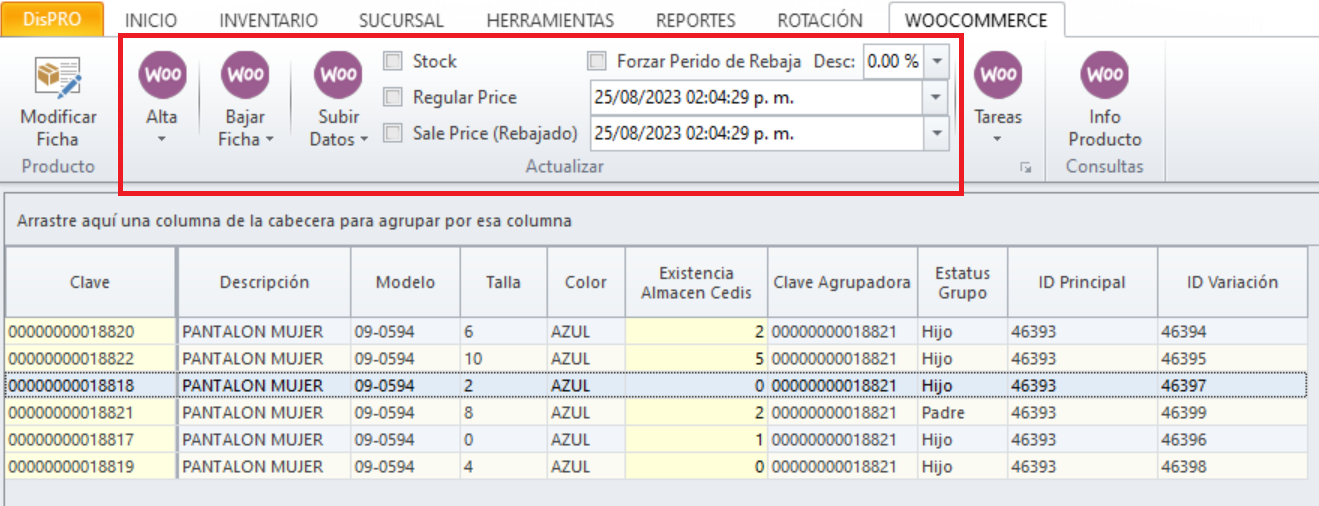The image size is (1319, 506).
Task: Click the Subir Datos Woo icon
Action: click(339, 75)
